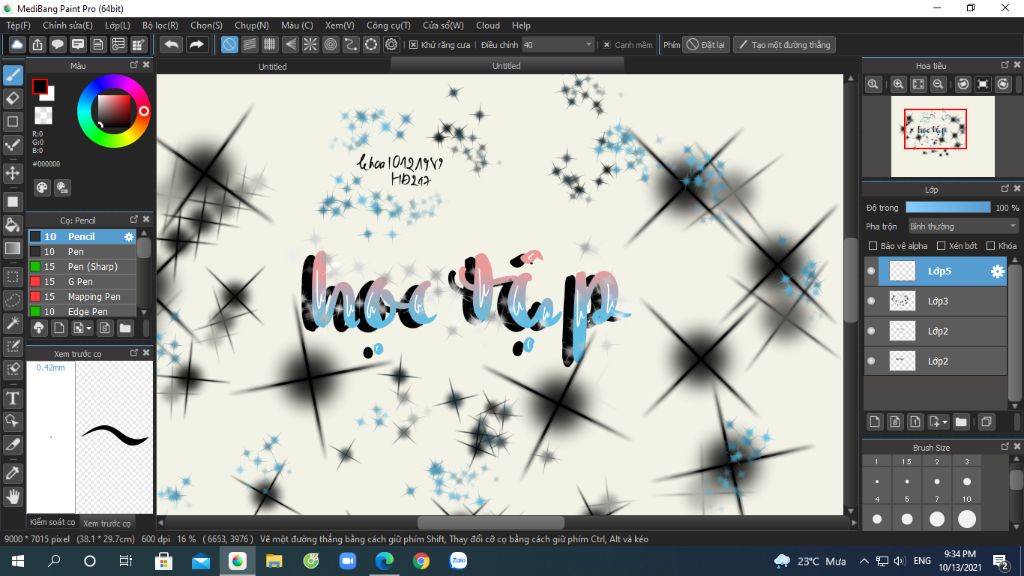Select the rectangular Select tool
Screen dimensions: 1024x576
[12, 276]
